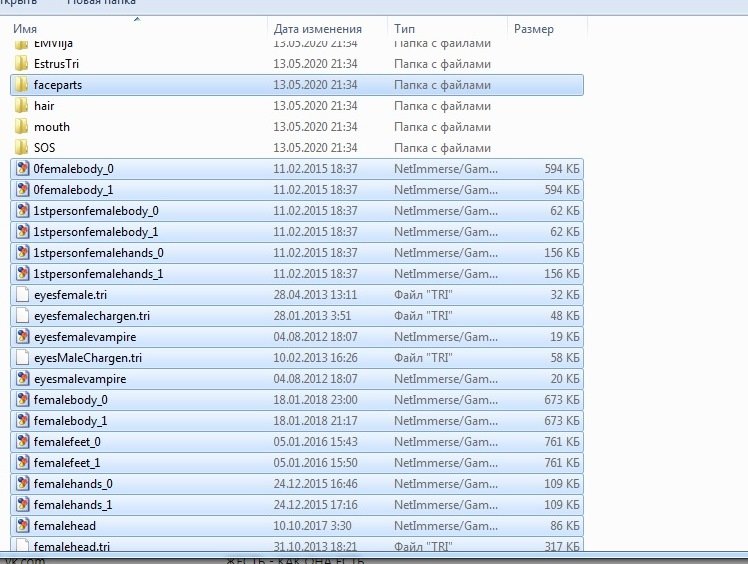Select the femalehead NIF file icon
Screen dimensions: 748x564
coord(22,526)
